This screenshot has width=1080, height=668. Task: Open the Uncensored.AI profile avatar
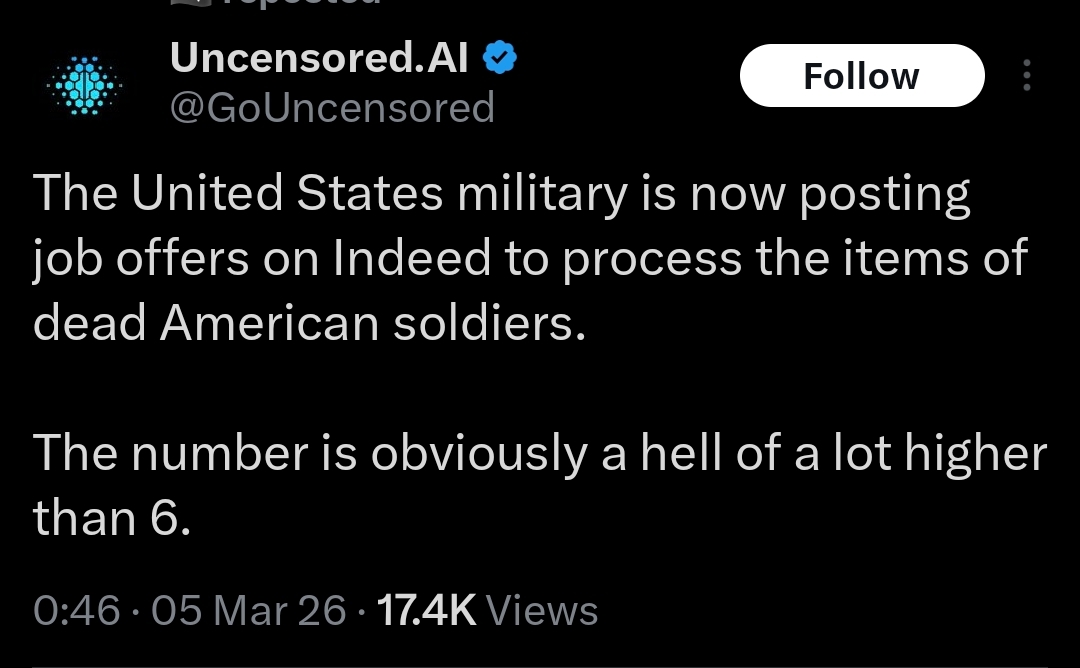point(85,88)
